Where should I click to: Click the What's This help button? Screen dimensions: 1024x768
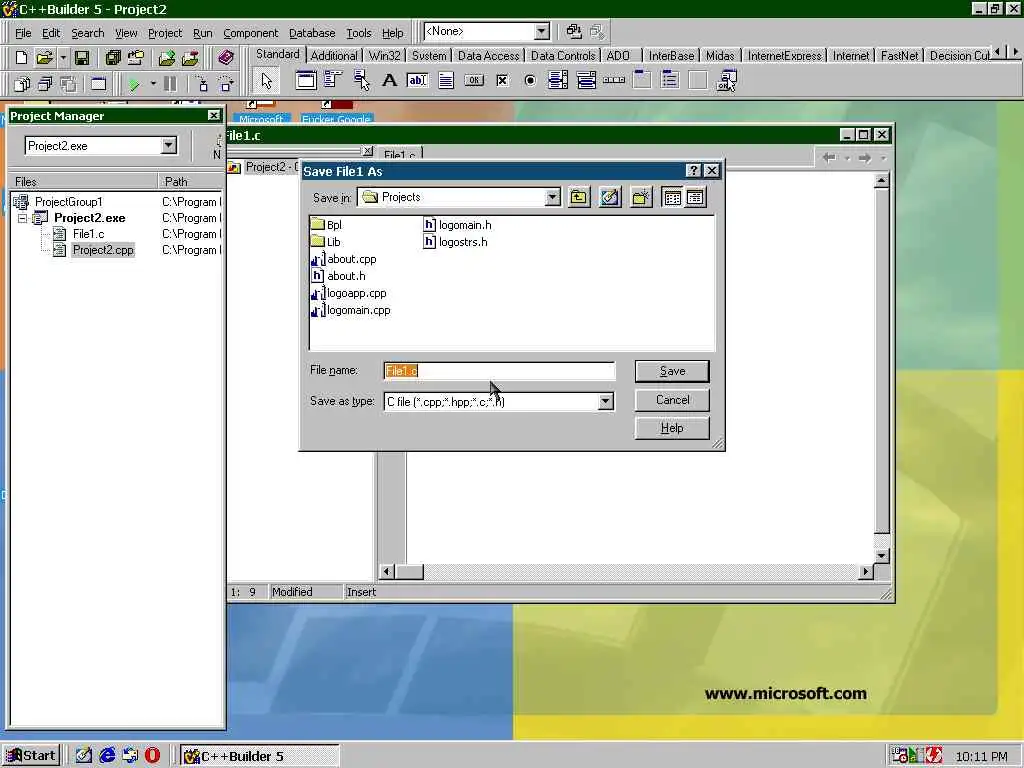pos(694,171)
